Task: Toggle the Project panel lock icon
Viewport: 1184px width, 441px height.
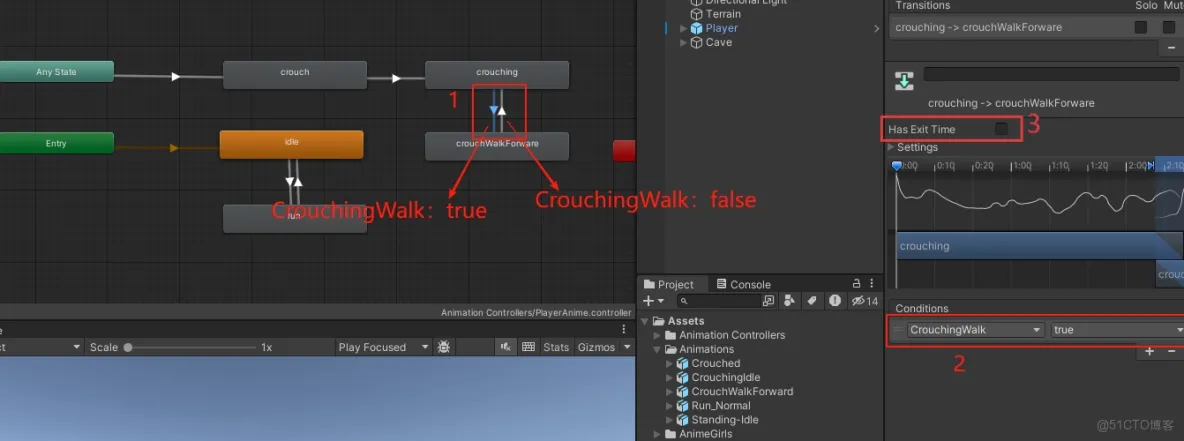Action: point(856,283)
